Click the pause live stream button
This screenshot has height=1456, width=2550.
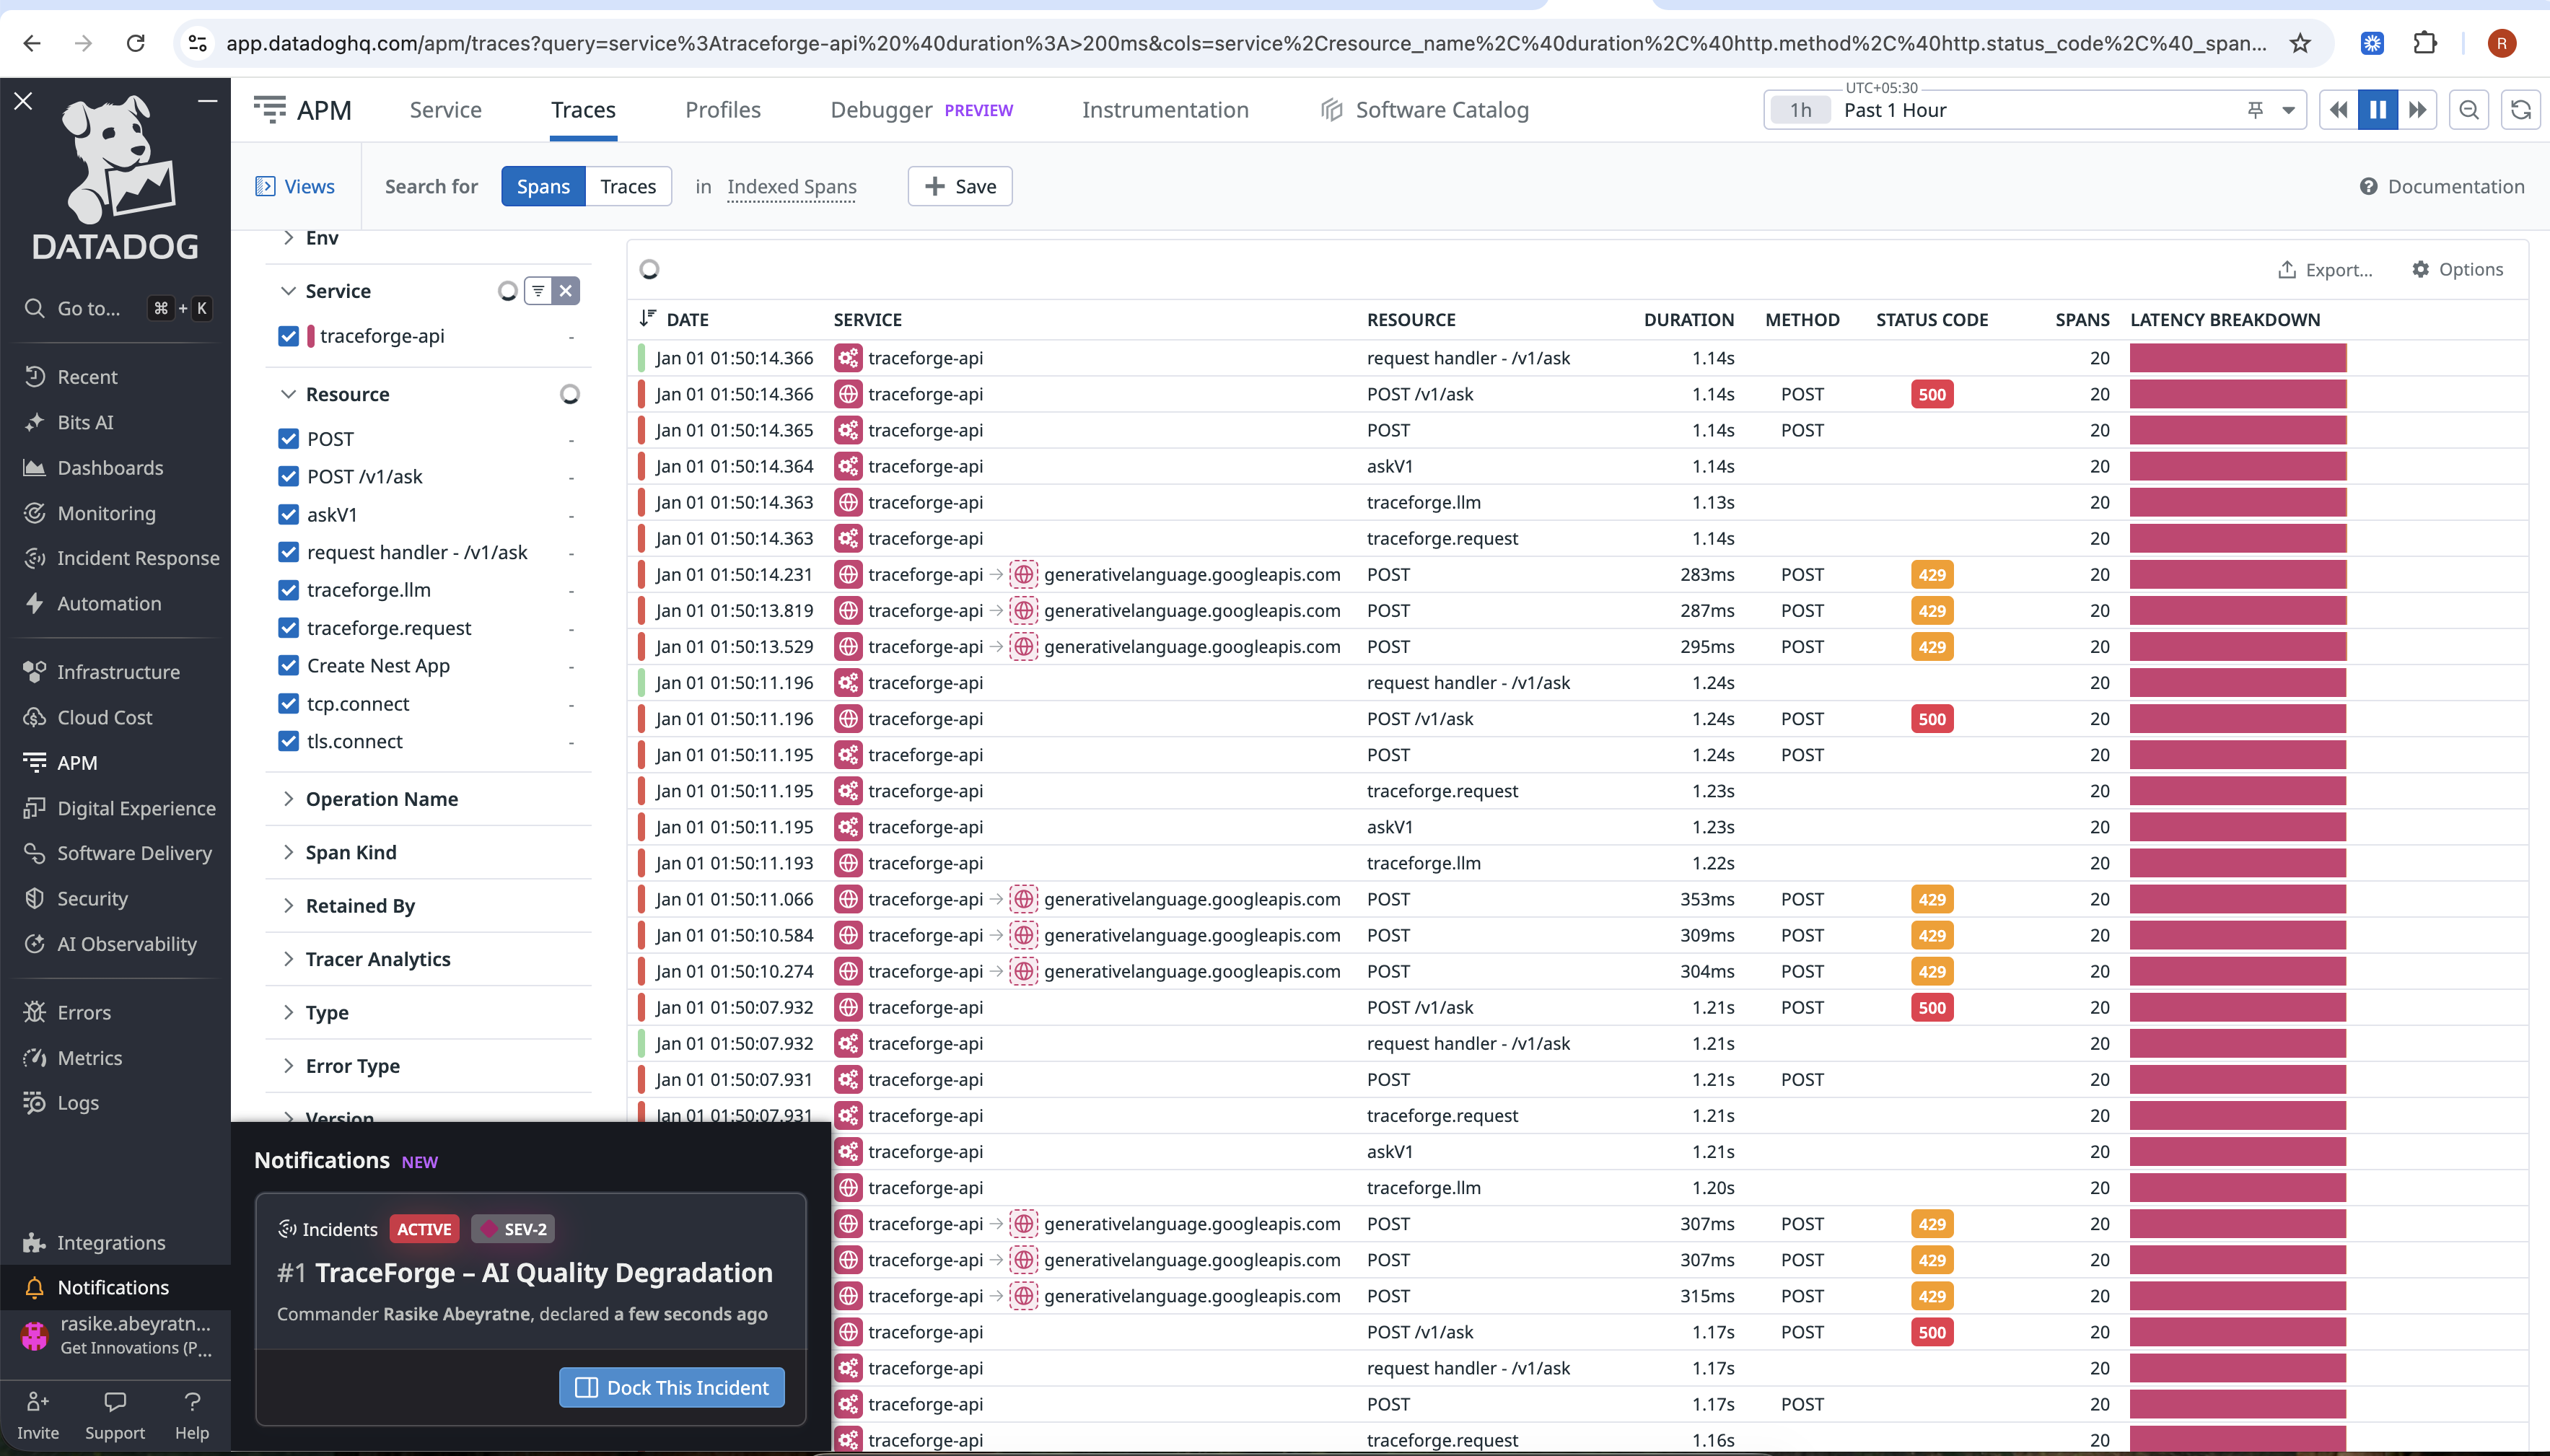click(2377, 110)
